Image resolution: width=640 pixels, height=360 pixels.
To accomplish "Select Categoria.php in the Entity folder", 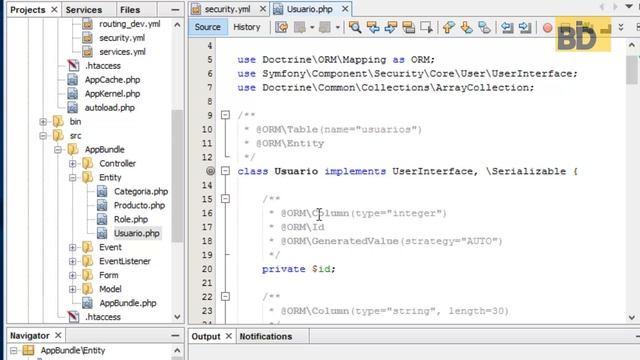I will coord(141,191).
